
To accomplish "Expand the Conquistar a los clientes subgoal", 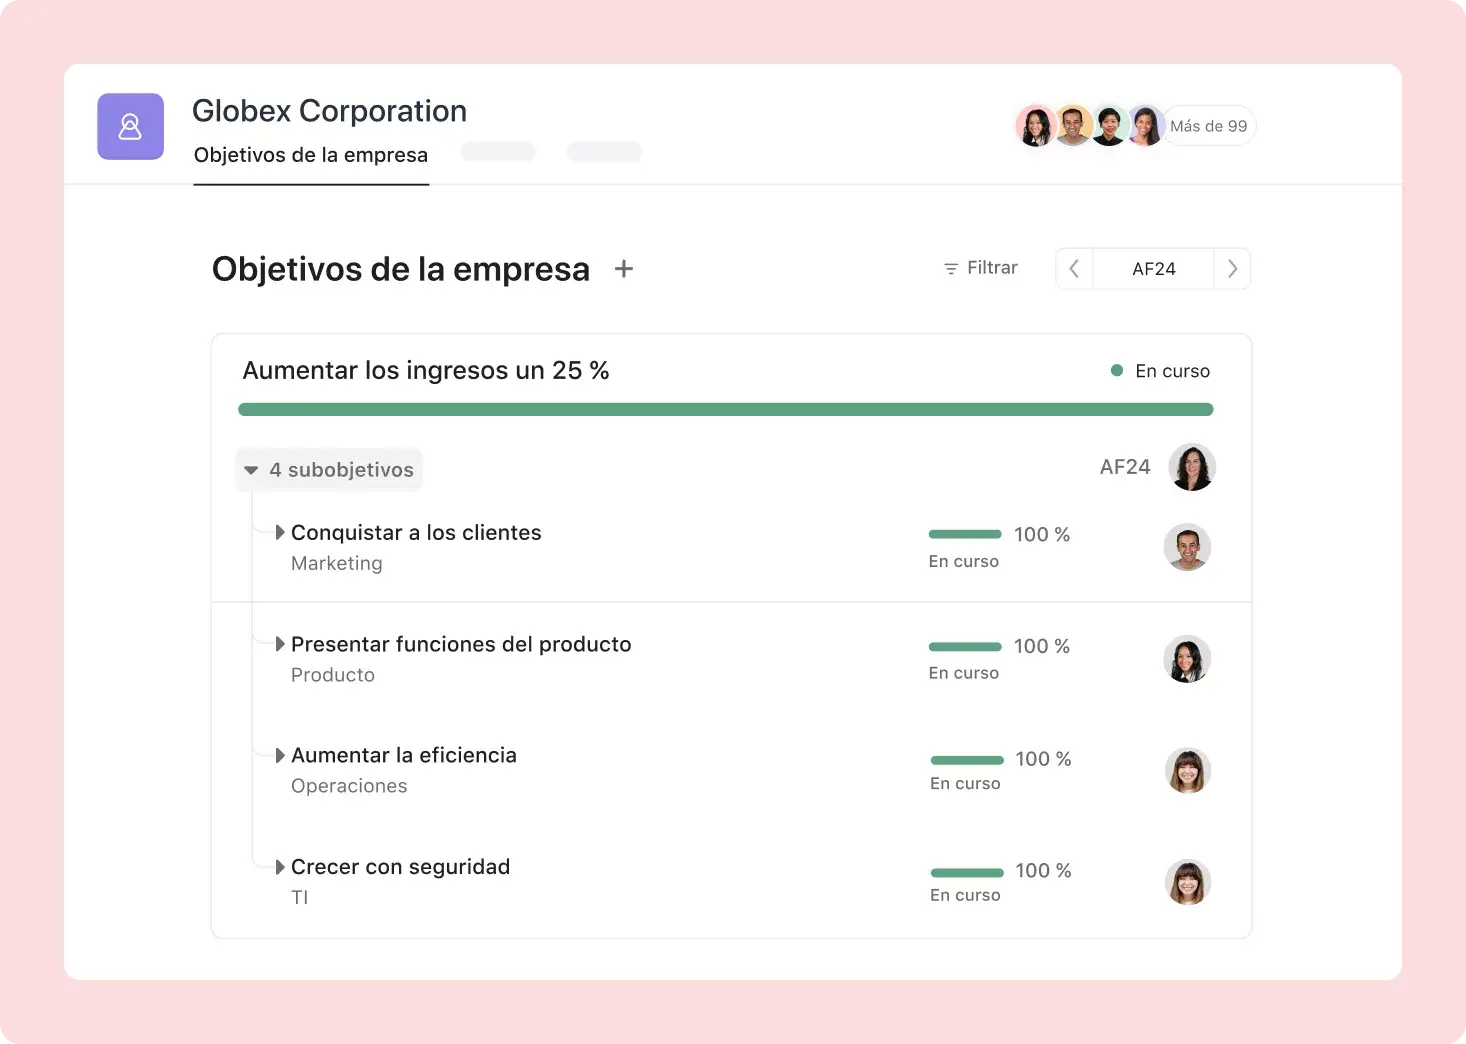I will coord(281,533).
